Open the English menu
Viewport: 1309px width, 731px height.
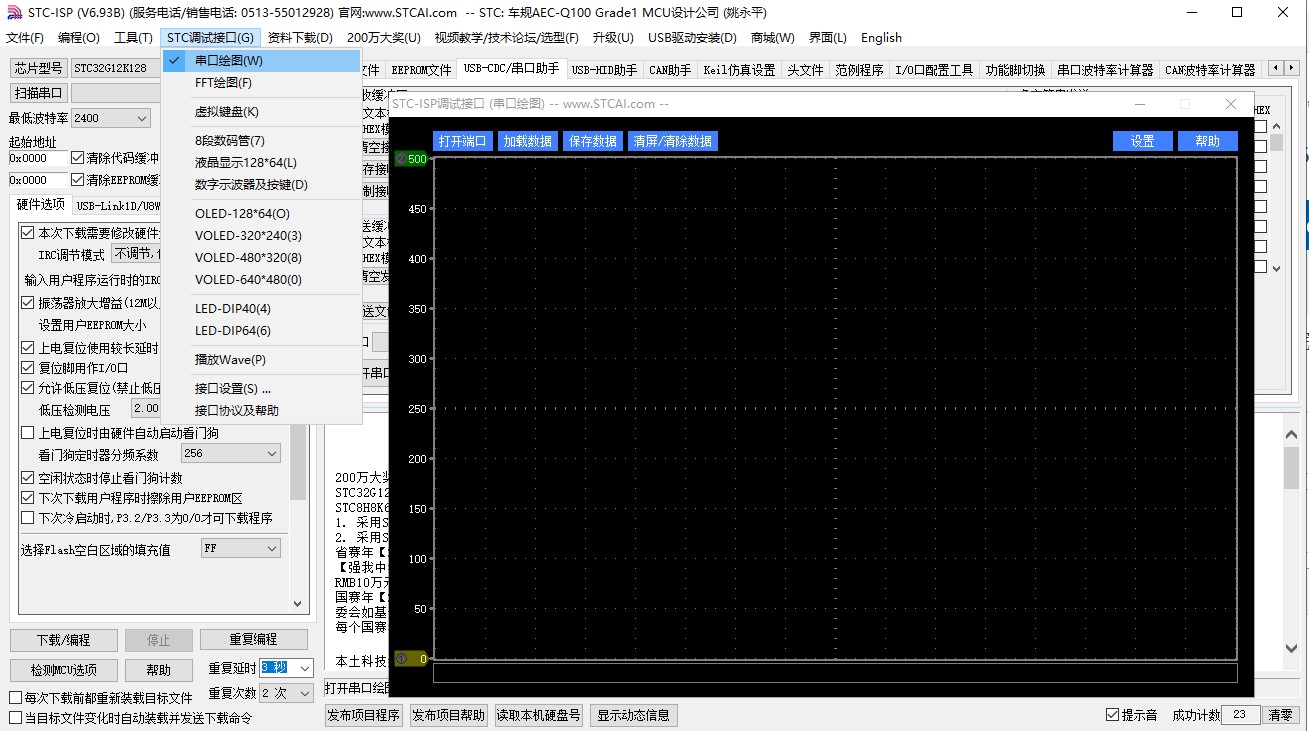tap(881, 38)
